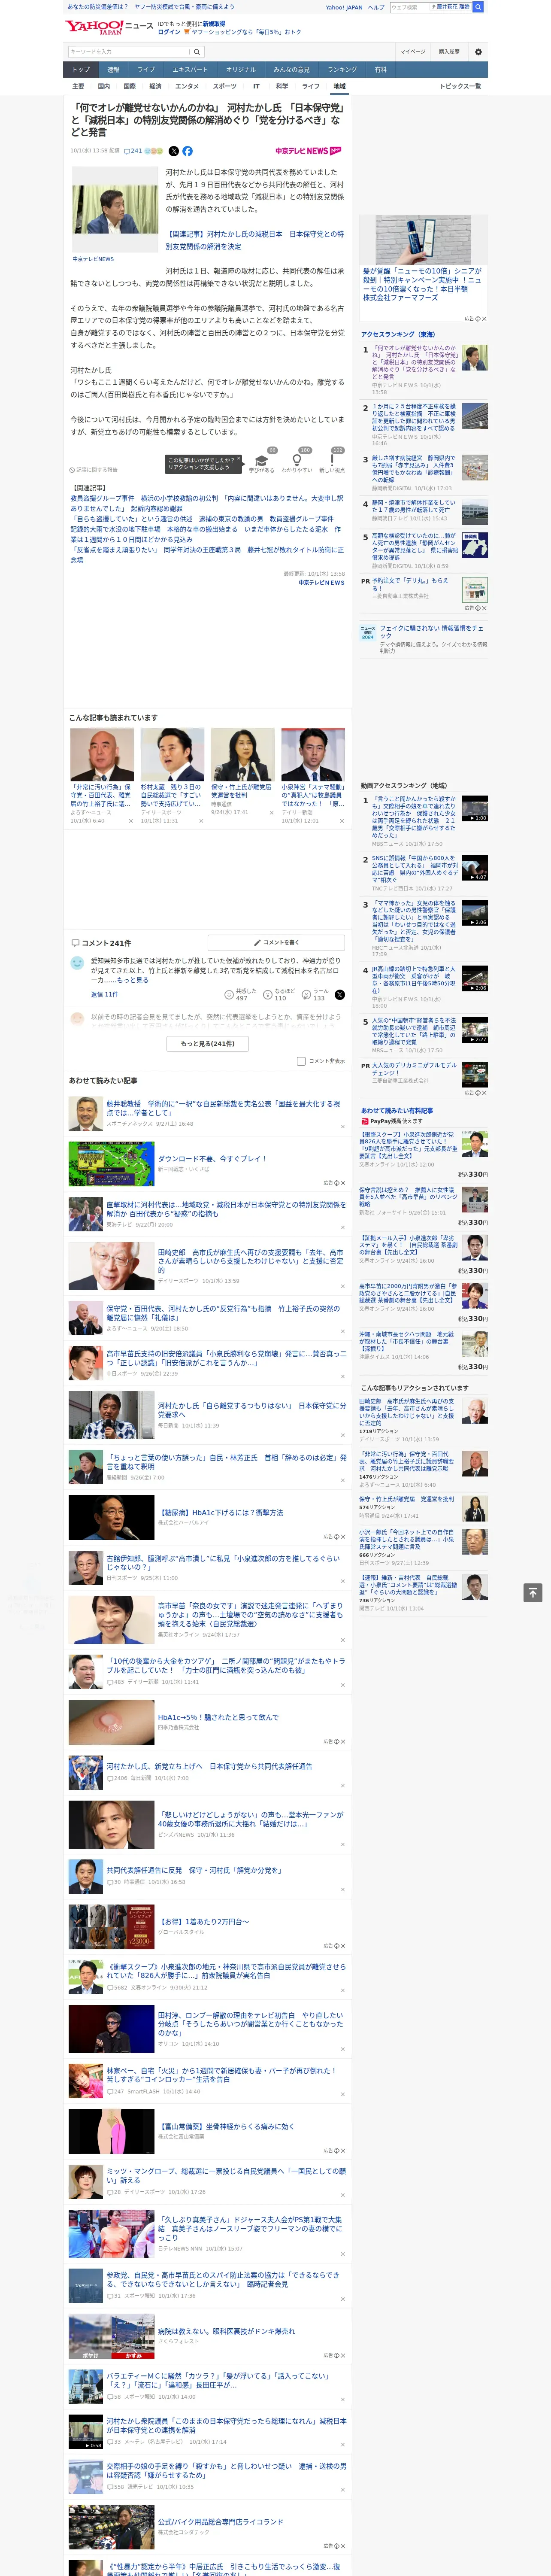Select the 経済 category

point(155,87)
